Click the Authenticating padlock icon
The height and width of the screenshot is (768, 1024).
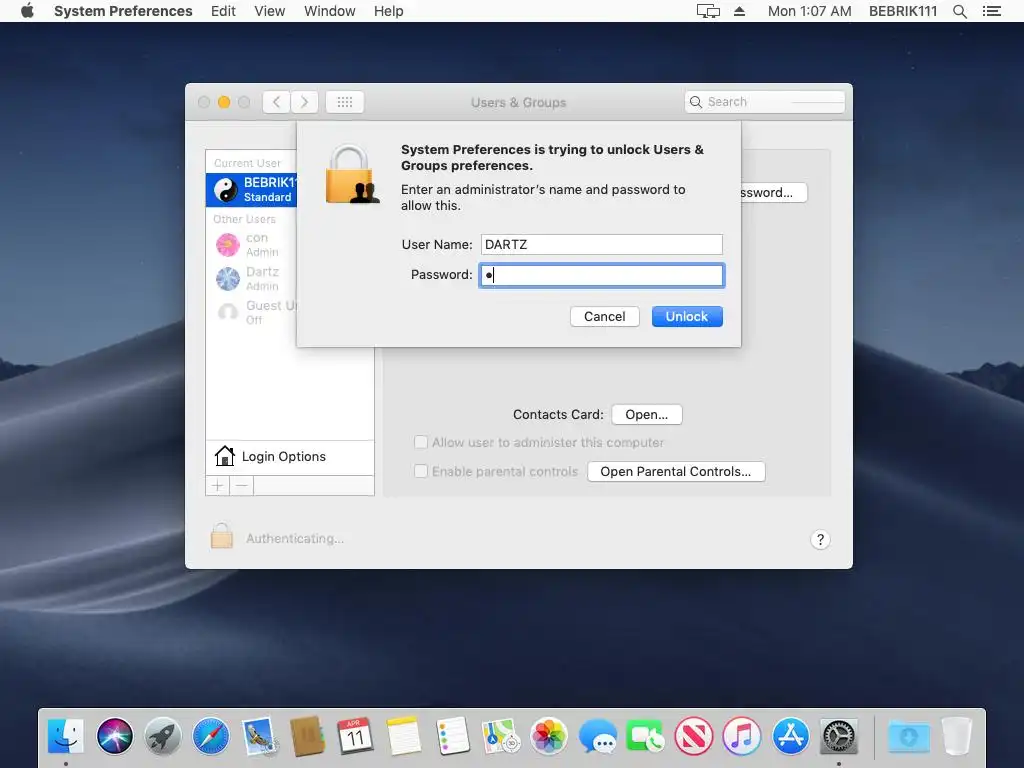click(221, 536)
